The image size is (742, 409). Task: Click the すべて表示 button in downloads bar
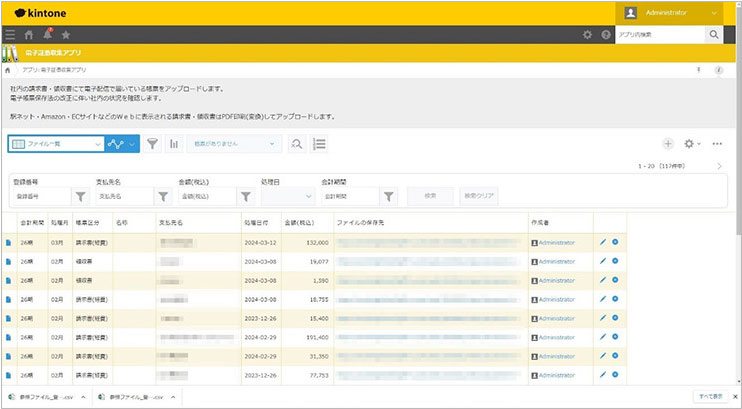pyautogui.click(x=713, y=397)
